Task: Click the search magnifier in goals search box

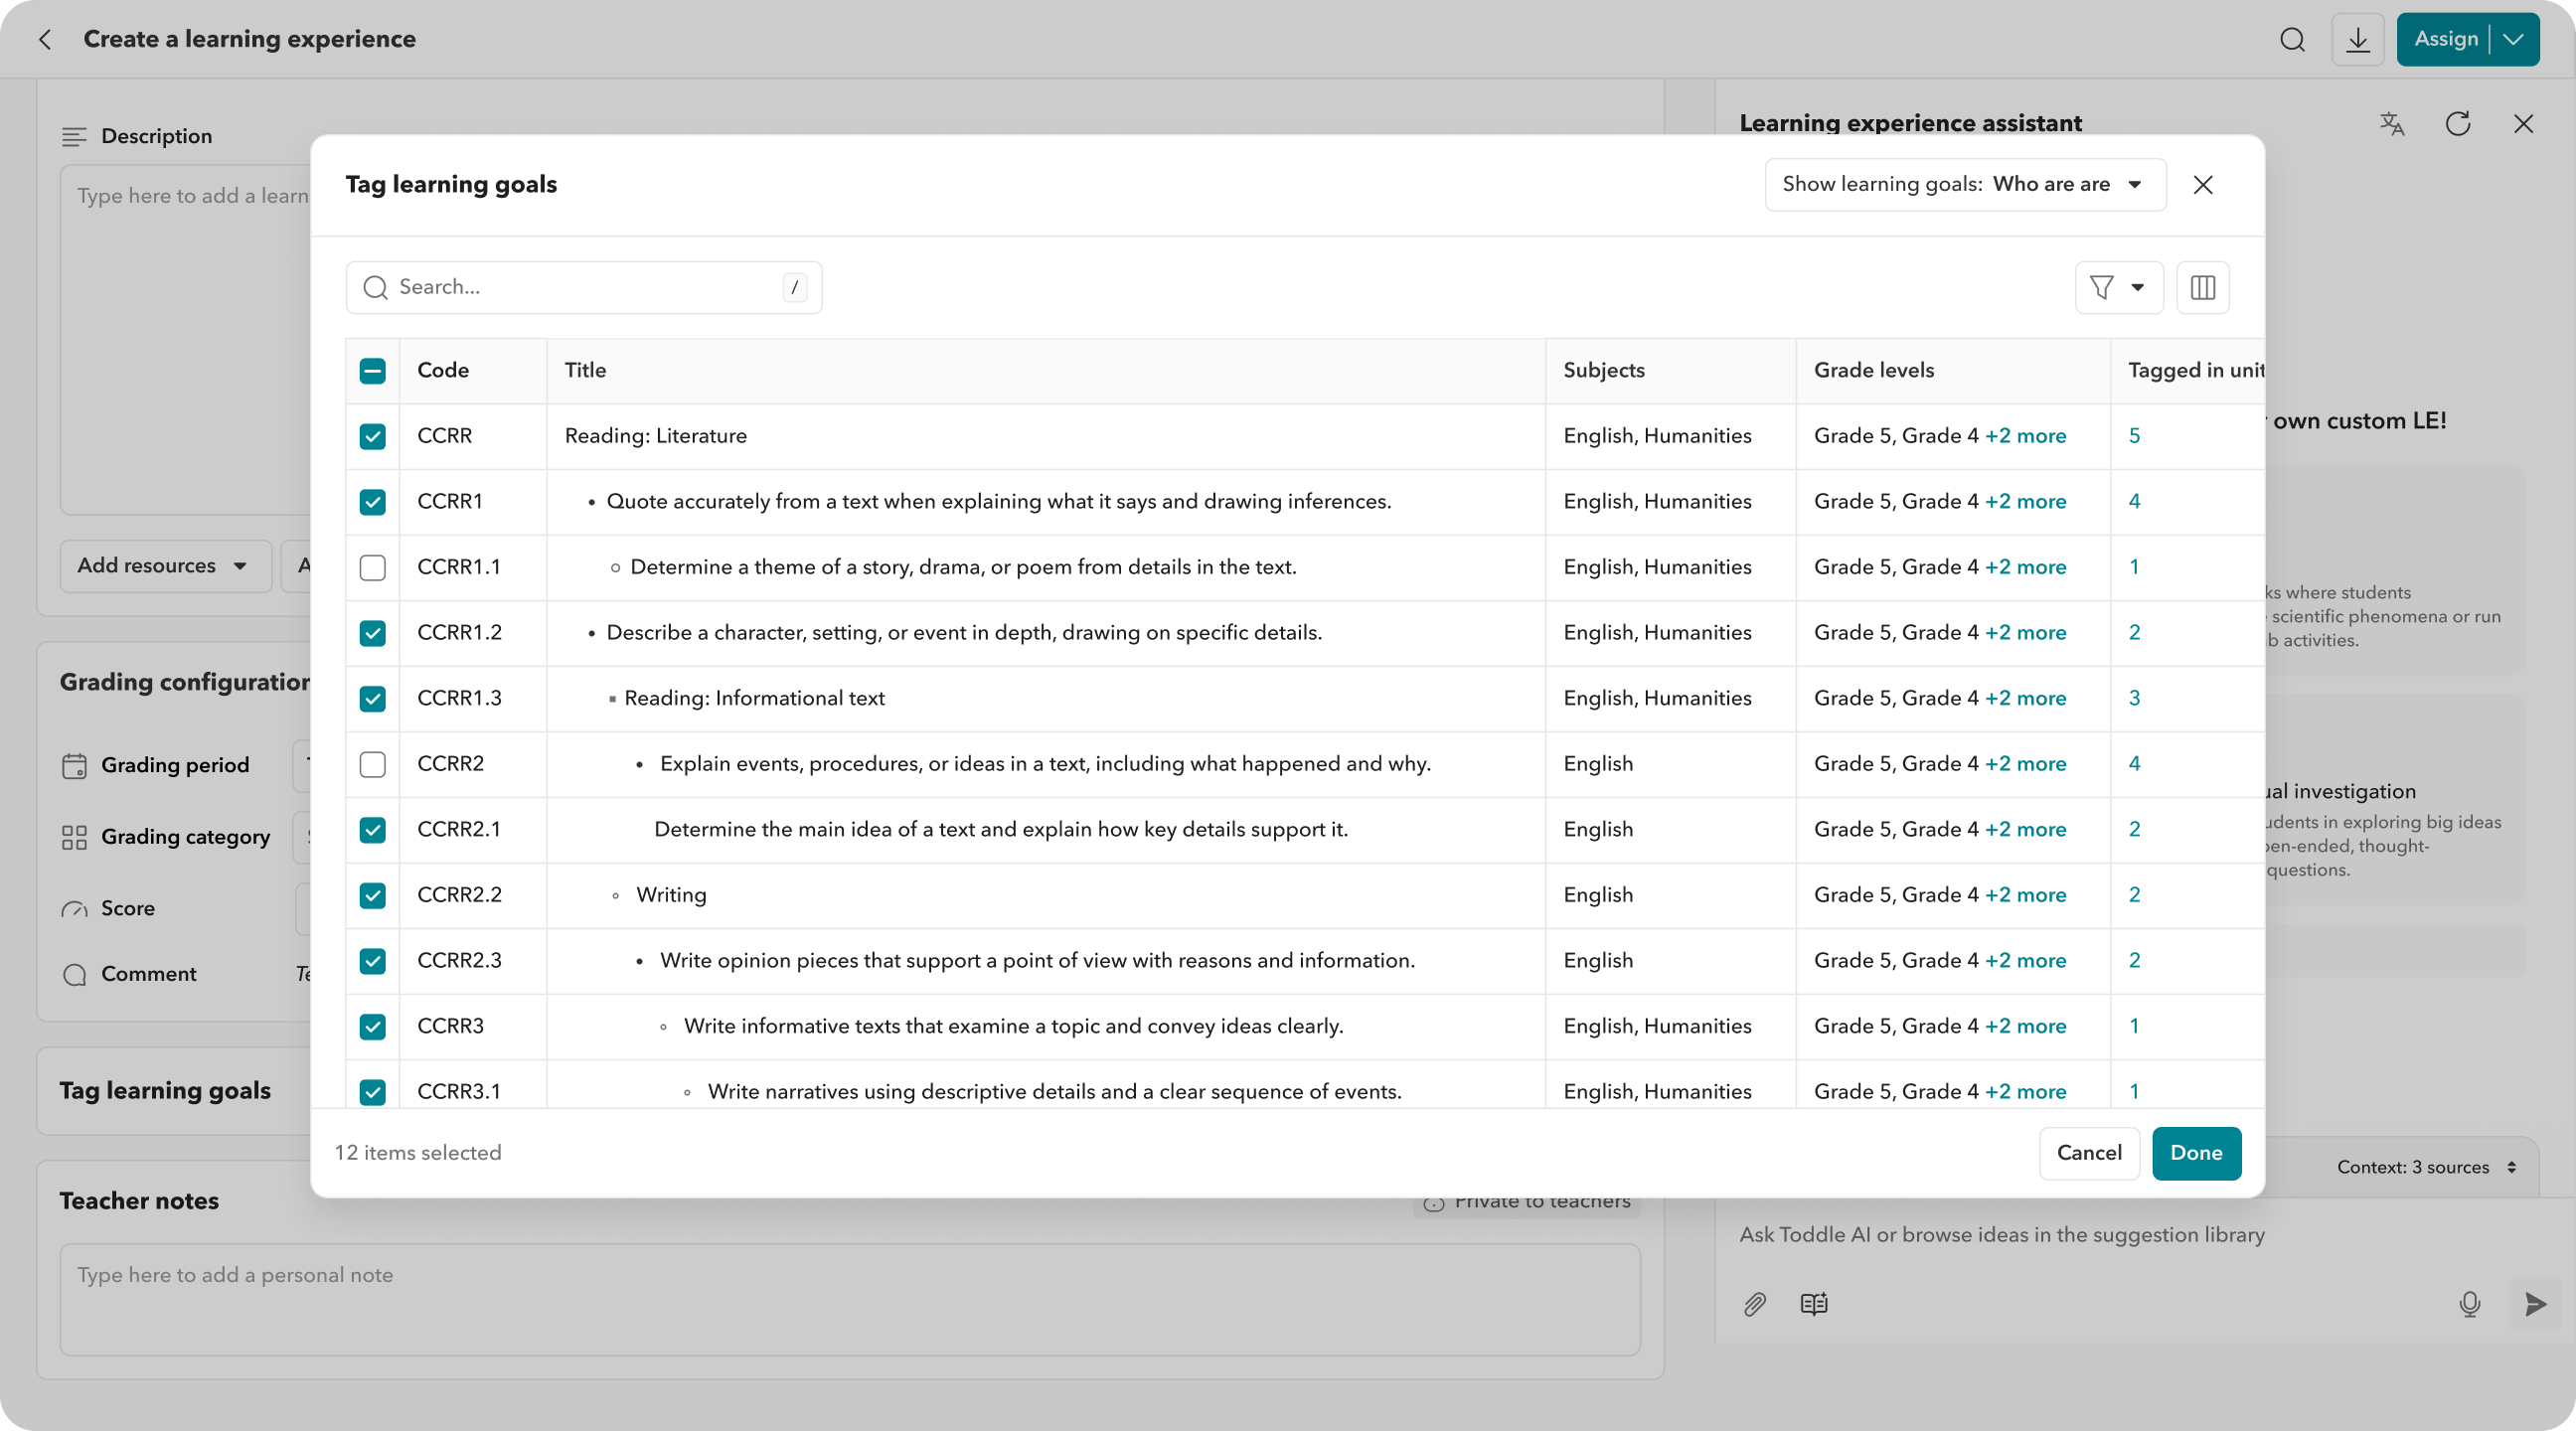Action: point(375,288)
